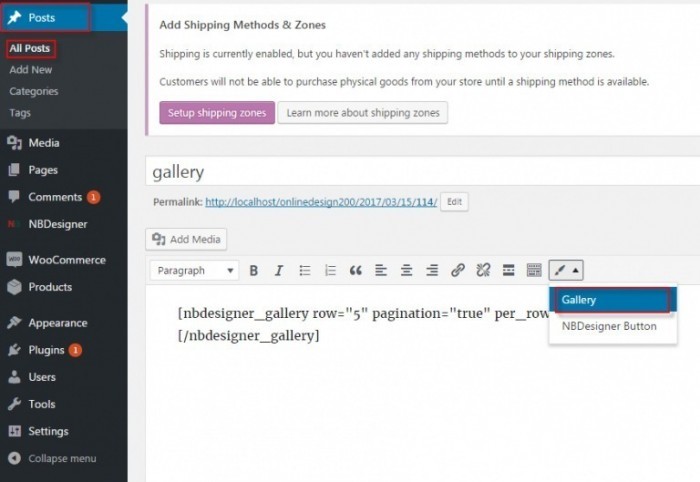The image size is (700, 482).
Task: Open the Paragraph format dropdown
Action: coord(195,270)
